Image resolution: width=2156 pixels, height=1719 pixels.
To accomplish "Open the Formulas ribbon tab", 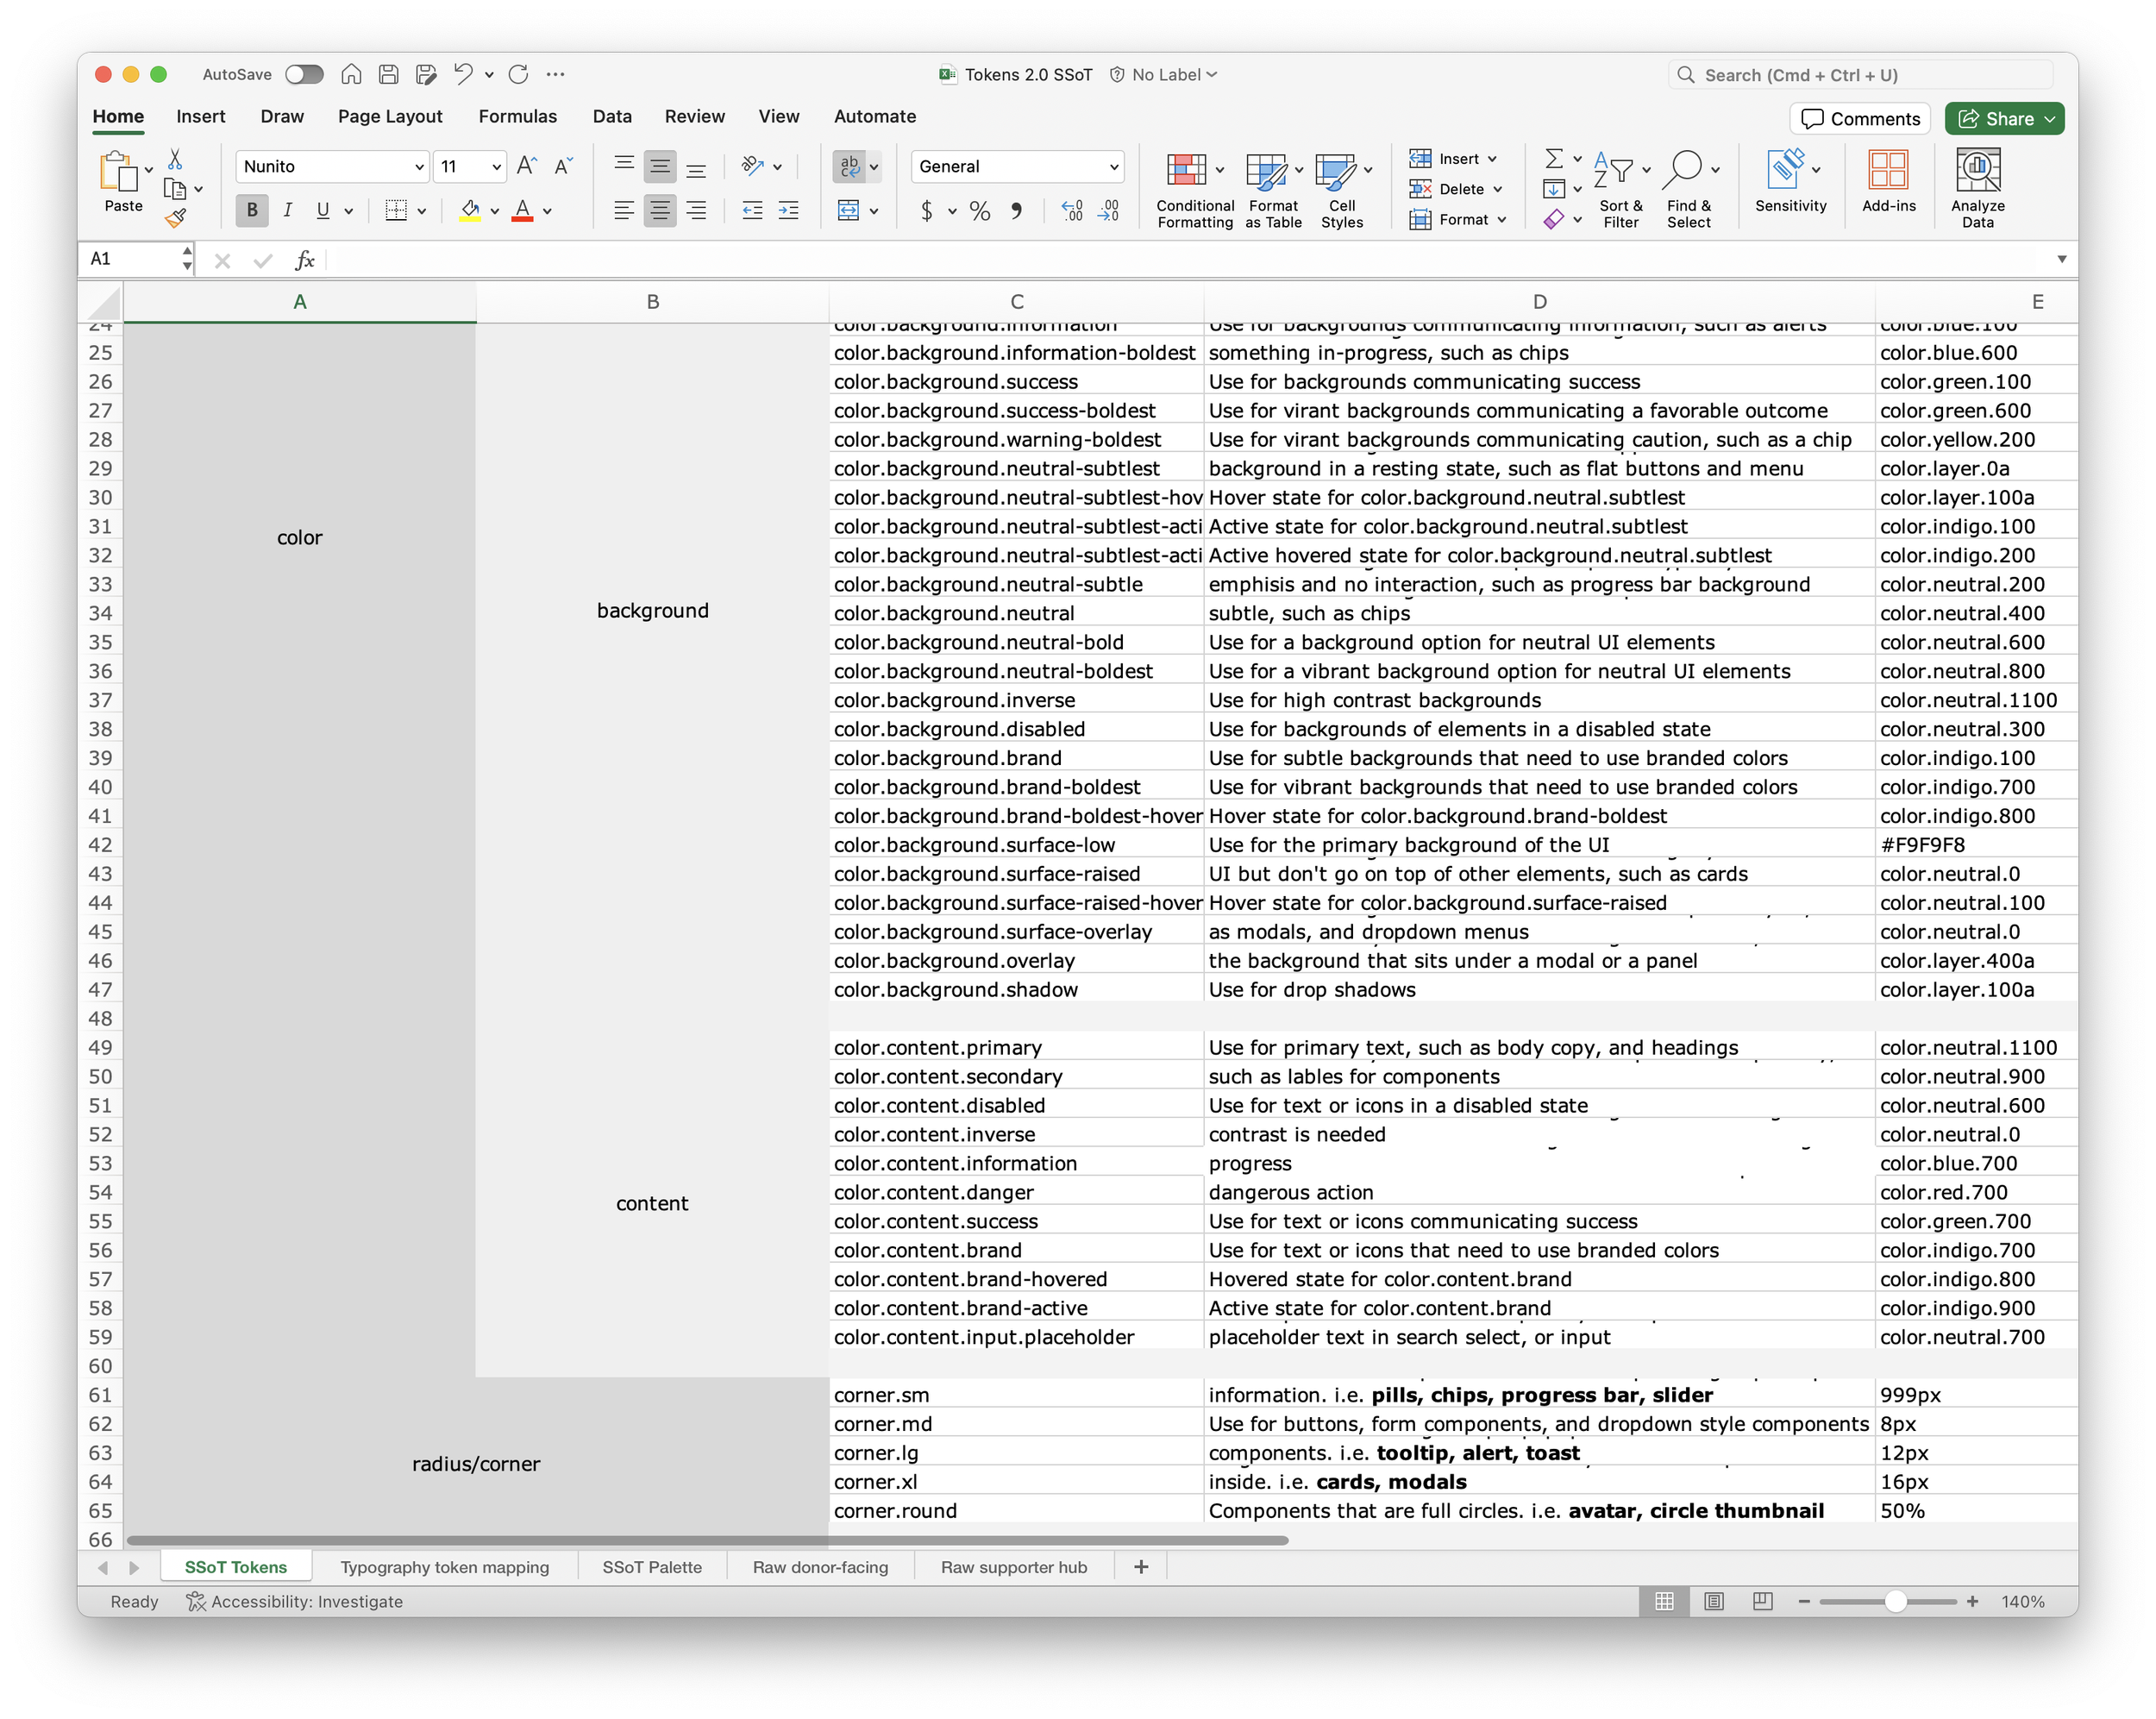I will 517,116.
